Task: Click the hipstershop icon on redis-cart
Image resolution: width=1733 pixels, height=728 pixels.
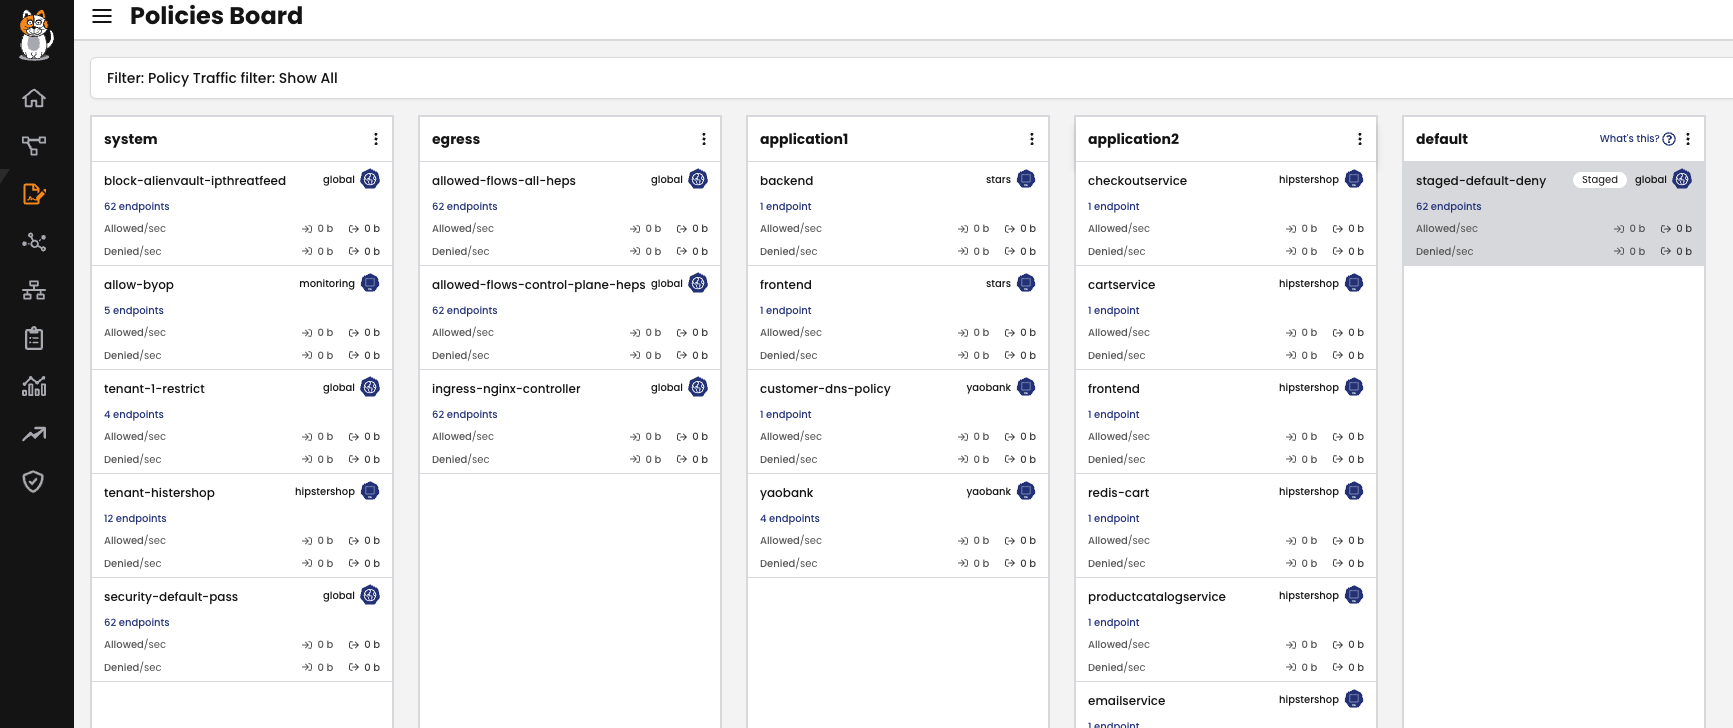Action: pos(1354,491)
